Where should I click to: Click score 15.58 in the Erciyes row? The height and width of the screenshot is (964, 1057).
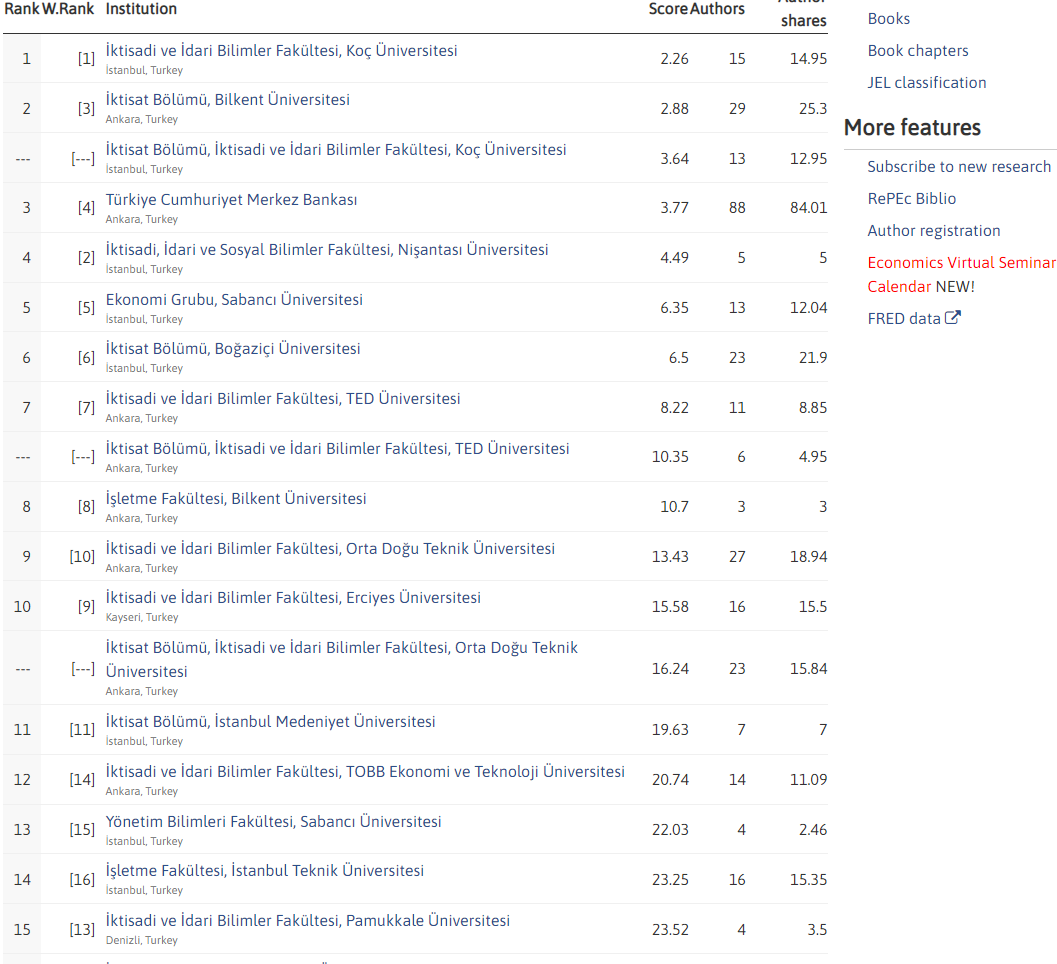point(670,606)
